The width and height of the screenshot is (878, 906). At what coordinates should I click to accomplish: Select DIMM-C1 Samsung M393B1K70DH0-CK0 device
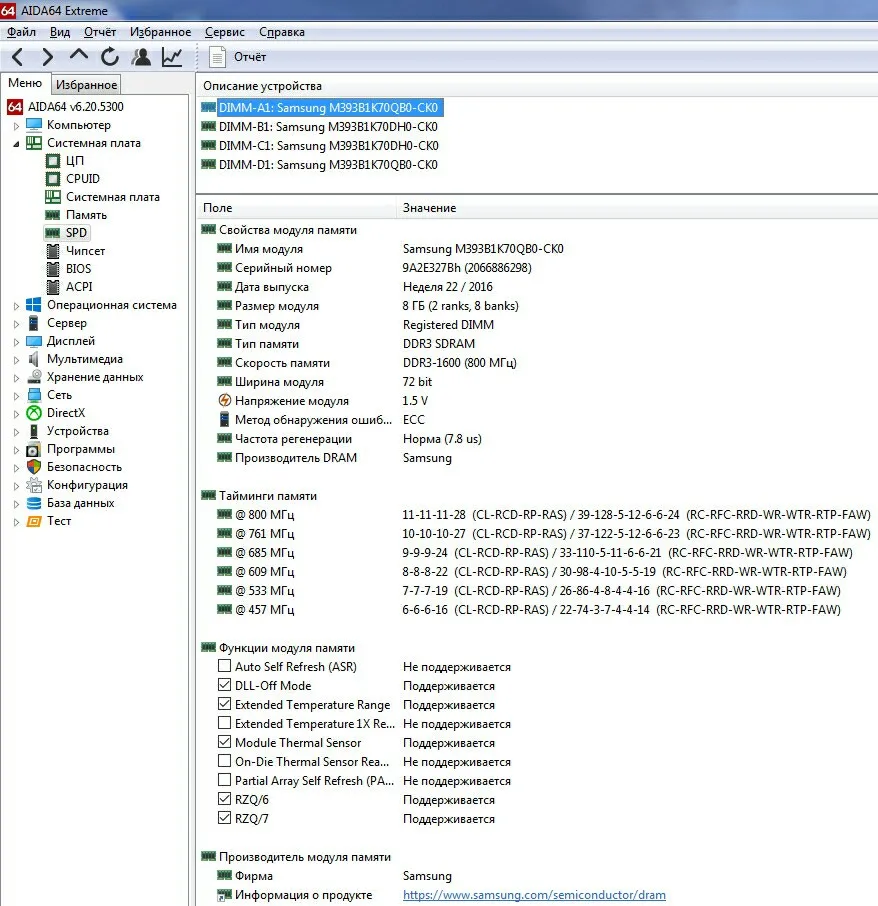pyautogui.click(x=329, y=146)
